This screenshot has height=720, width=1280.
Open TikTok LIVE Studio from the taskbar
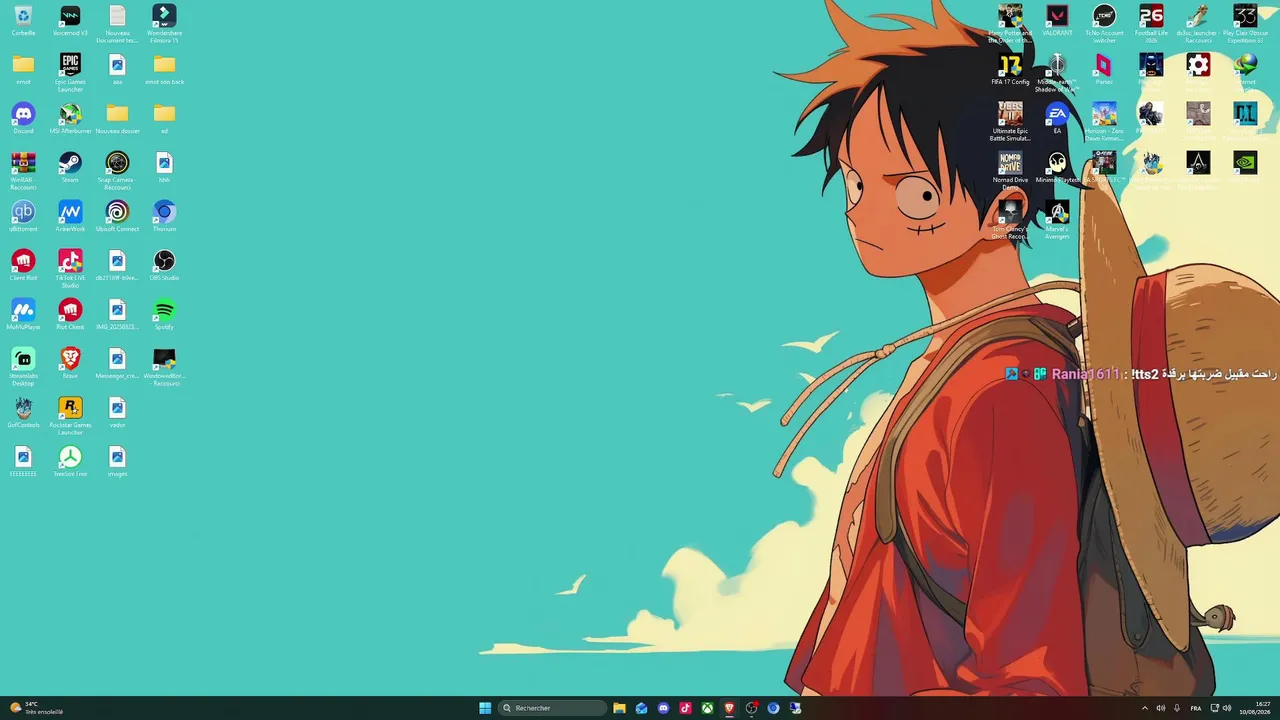tap(685, 708)
